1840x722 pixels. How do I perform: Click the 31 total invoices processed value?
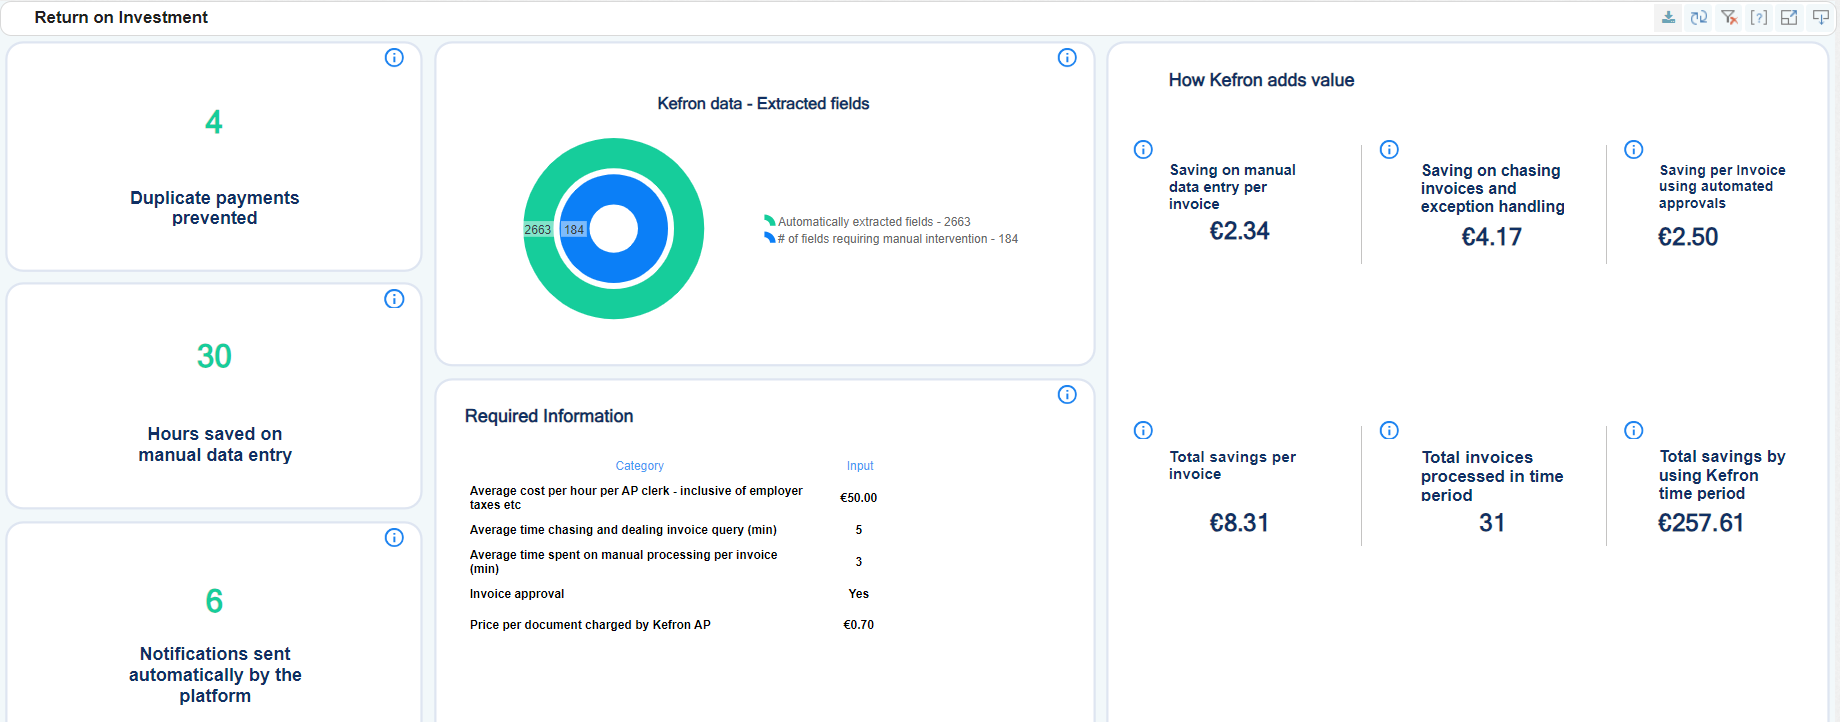(1492, 523)
